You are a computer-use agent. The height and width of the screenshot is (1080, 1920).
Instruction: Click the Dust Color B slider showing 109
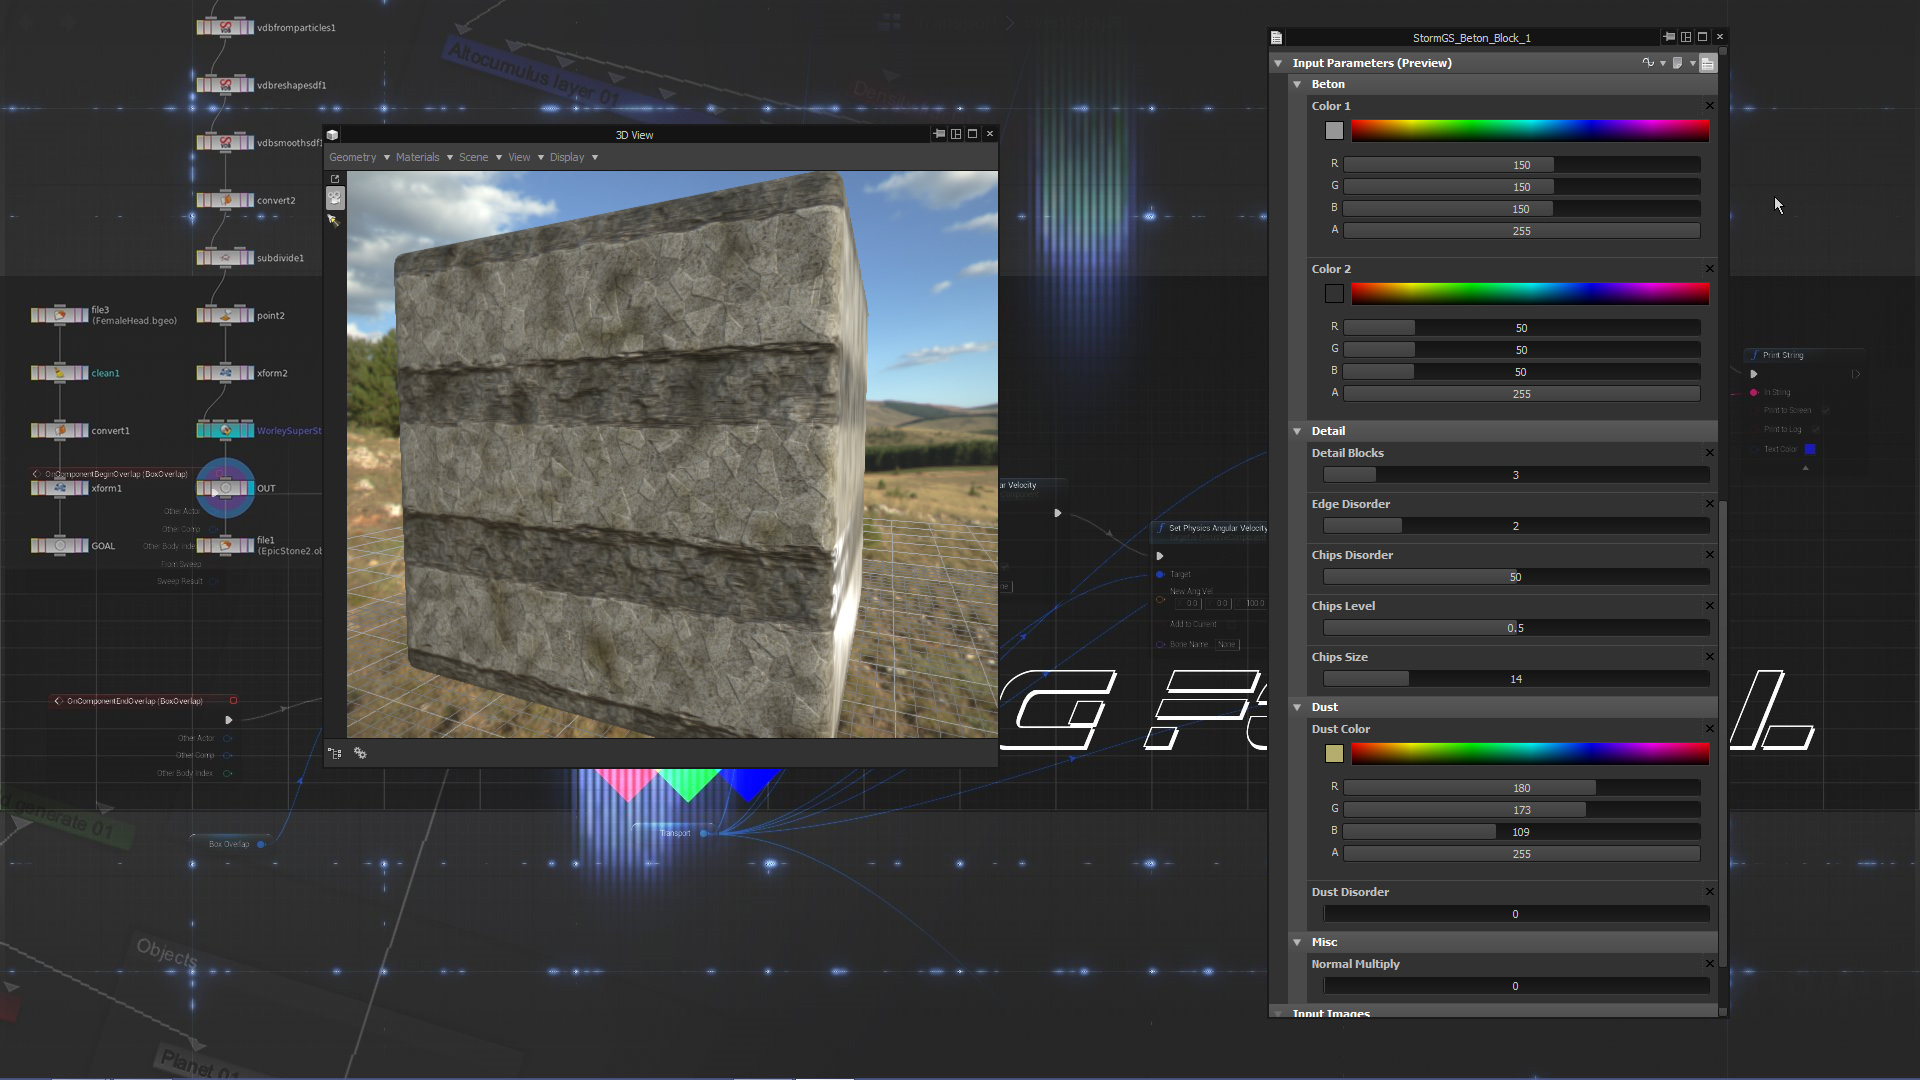[x=1521, y=832]
